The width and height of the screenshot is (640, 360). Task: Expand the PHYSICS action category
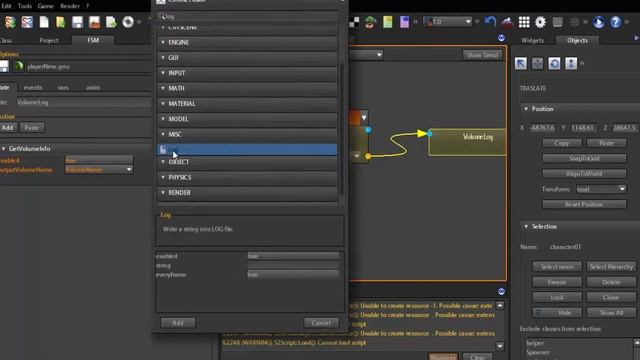coord(247,177)
